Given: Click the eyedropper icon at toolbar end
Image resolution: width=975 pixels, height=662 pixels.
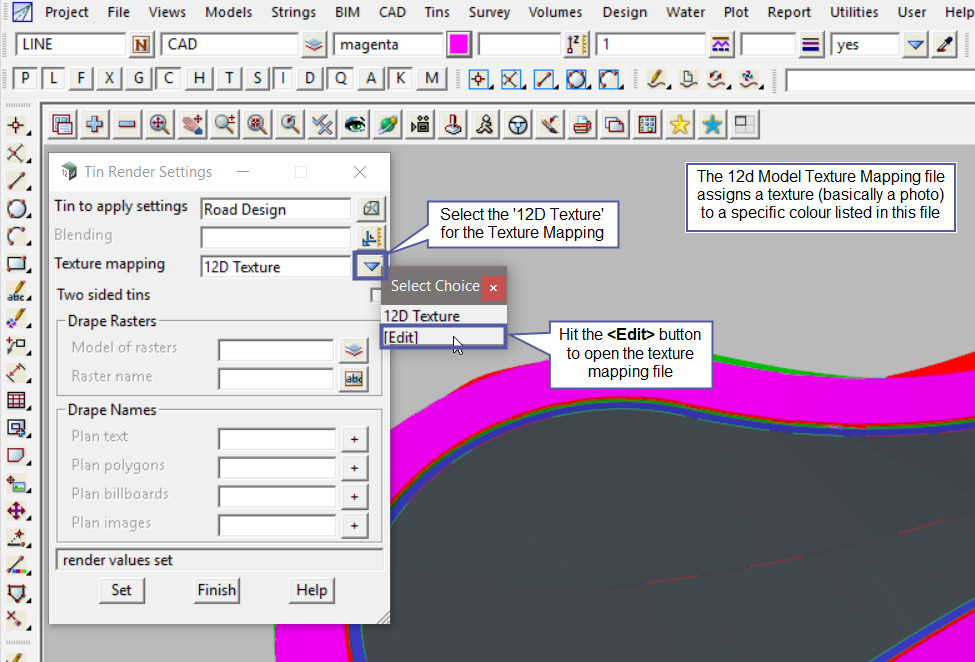Looking at the screenshot, I should point(945,45).
